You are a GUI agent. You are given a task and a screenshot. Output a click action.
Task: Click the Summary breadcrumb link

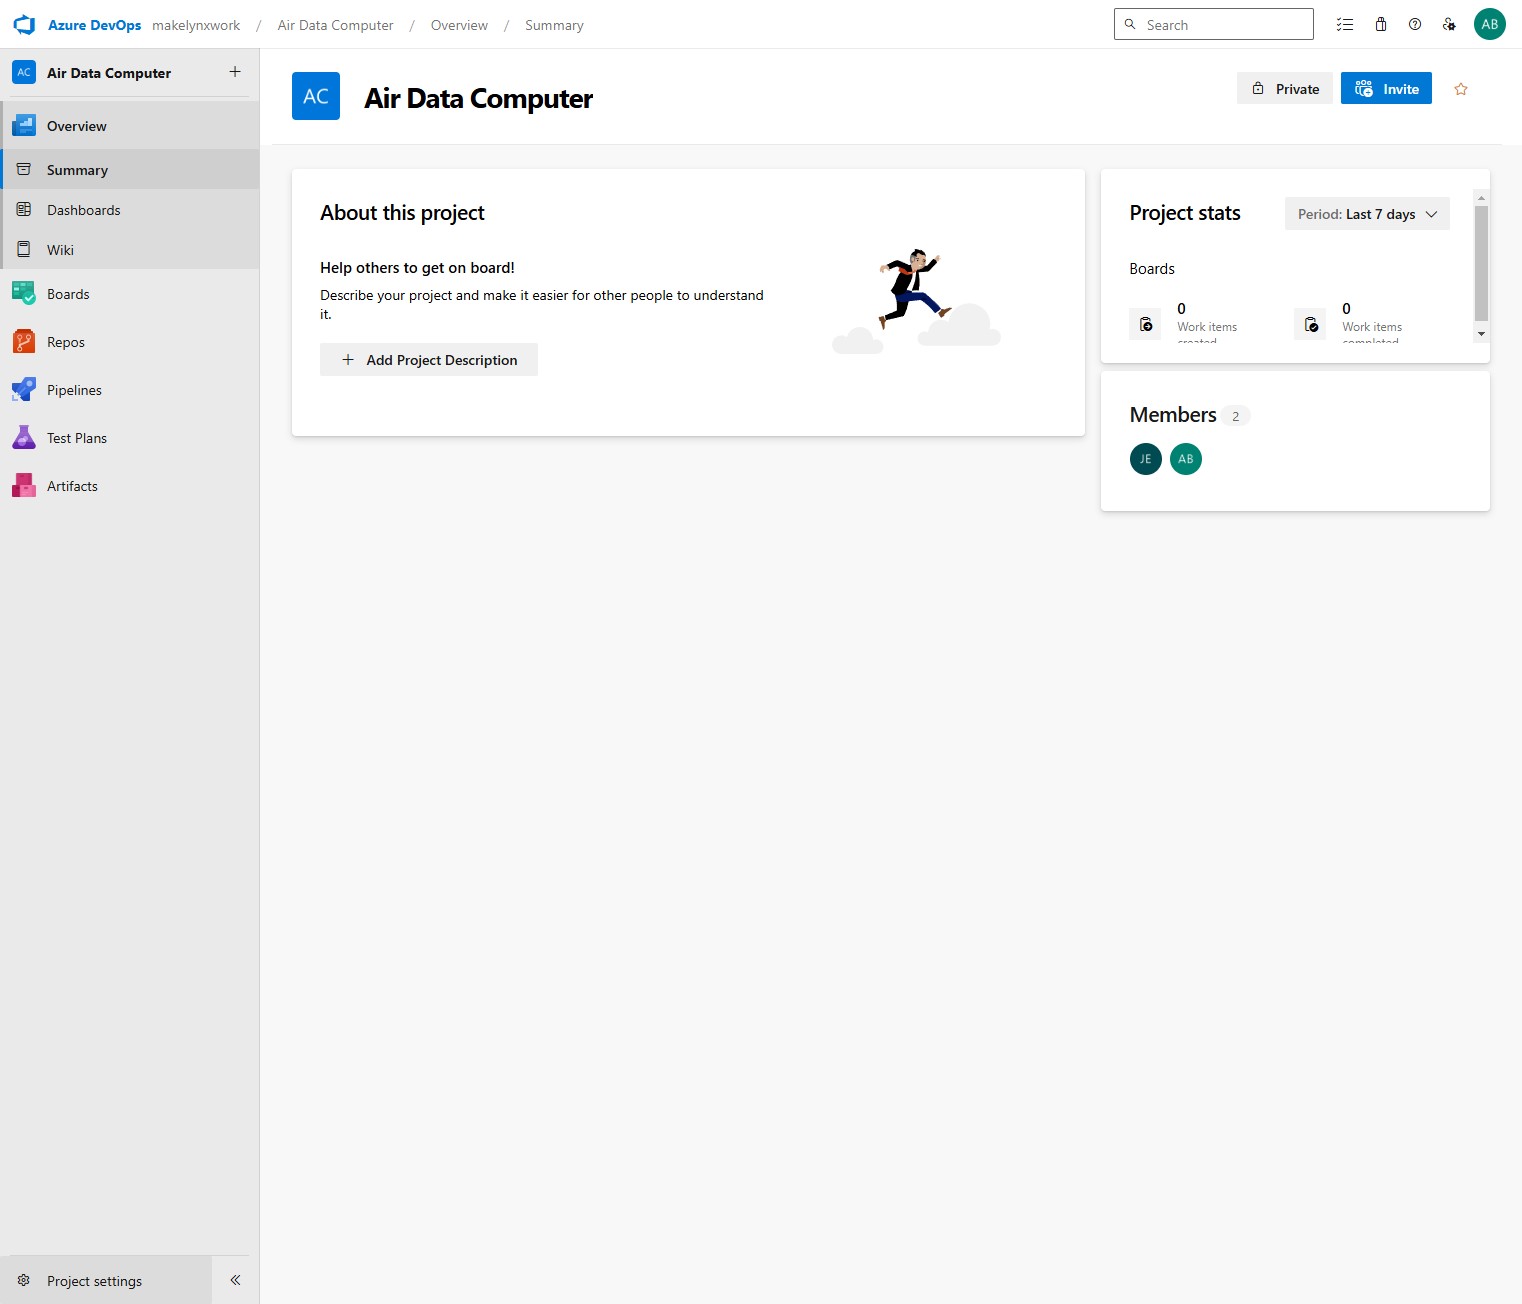(554, 25)
